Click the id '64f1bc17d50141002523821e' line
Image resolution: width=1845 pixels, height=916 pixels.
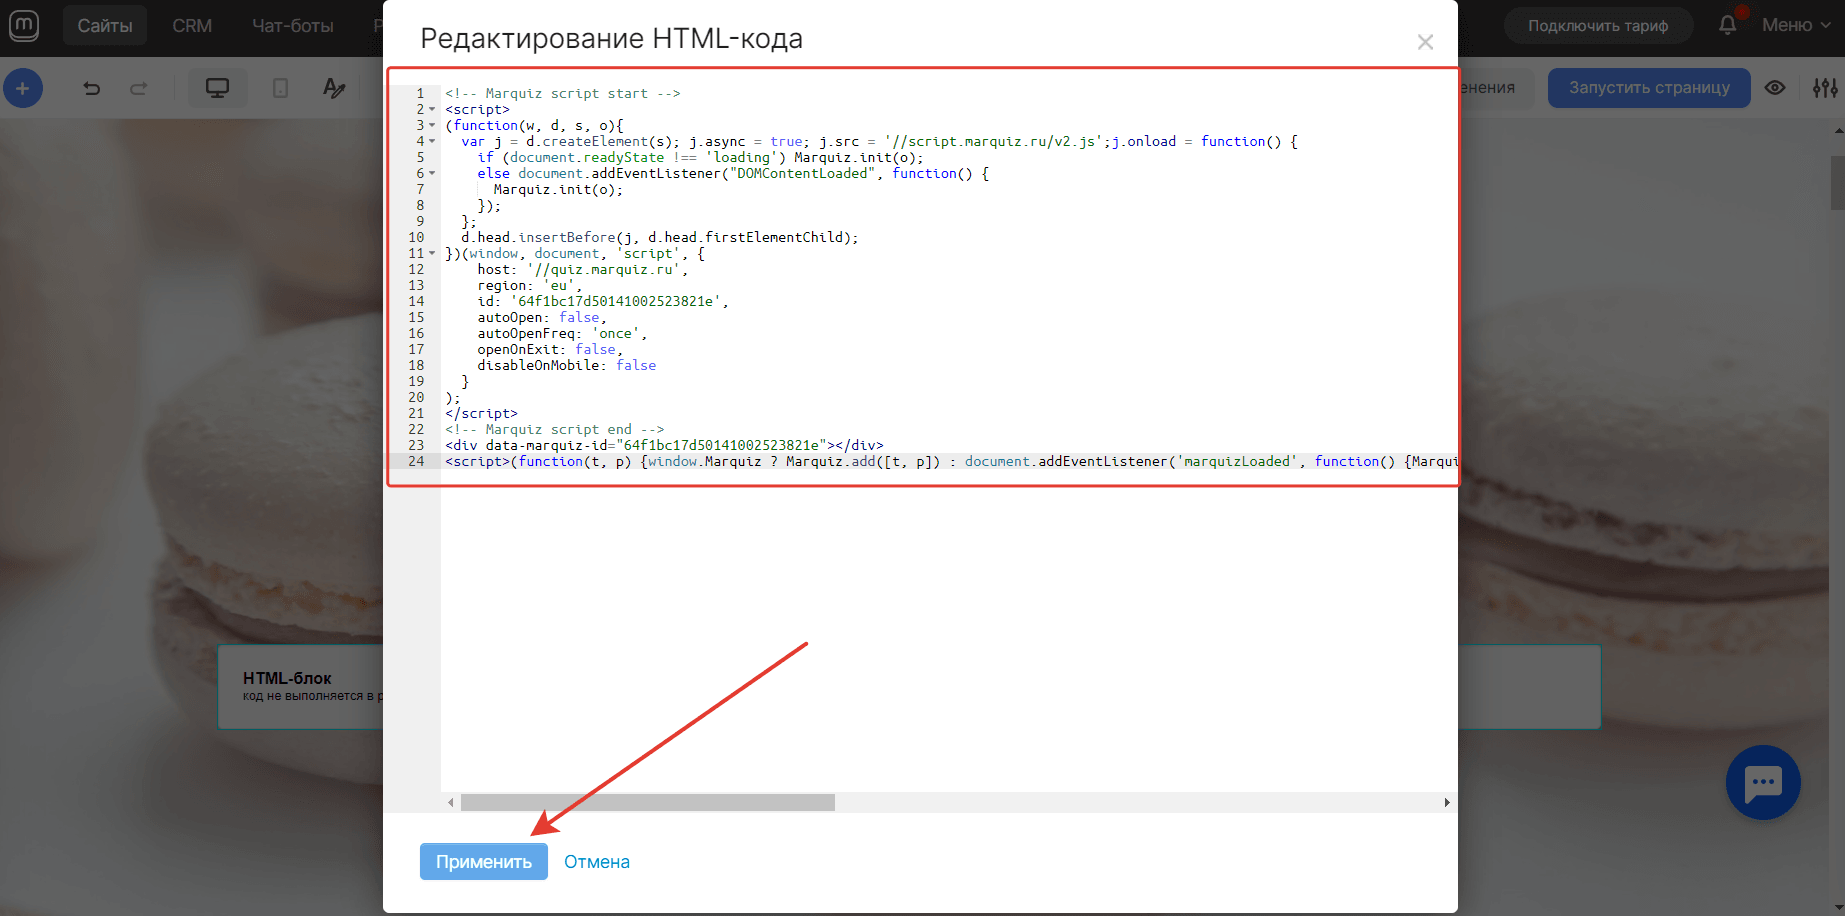click(603, 302)
